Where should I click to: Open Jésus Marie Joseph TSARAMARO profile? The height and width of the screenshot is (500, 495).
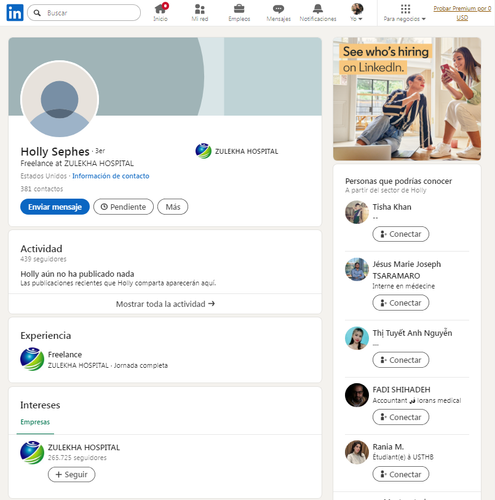pyautogui.click(x=407, y=270)
